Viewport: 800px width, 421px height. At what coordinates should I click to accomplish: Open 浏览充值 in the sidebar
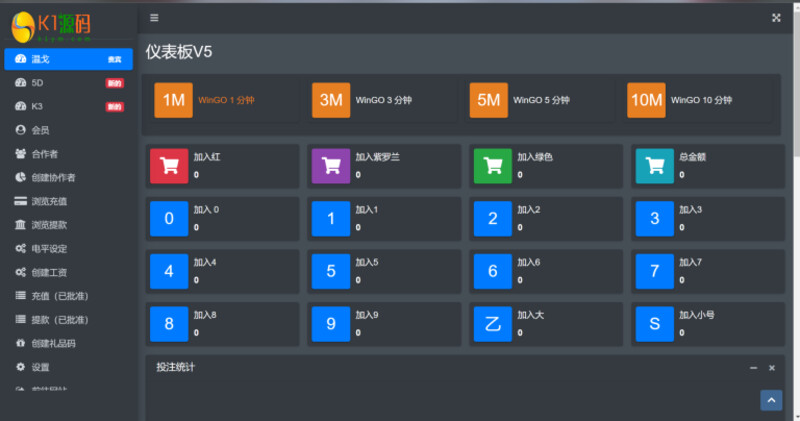pyautogui.click(x=49, y=201)
